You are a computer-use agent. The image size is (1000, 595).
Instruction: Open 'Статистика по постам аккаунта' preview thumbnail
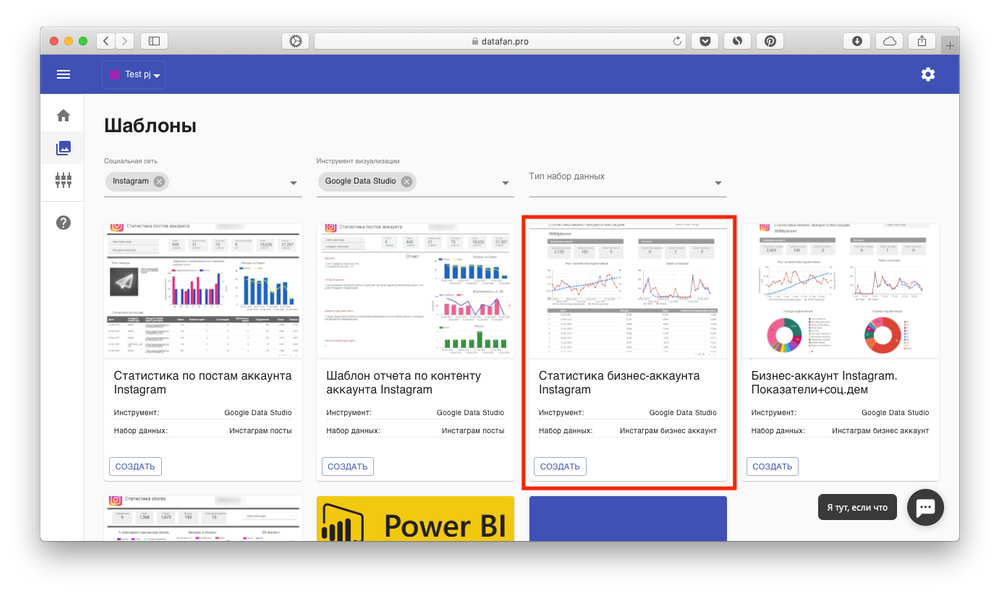(203, 291)
